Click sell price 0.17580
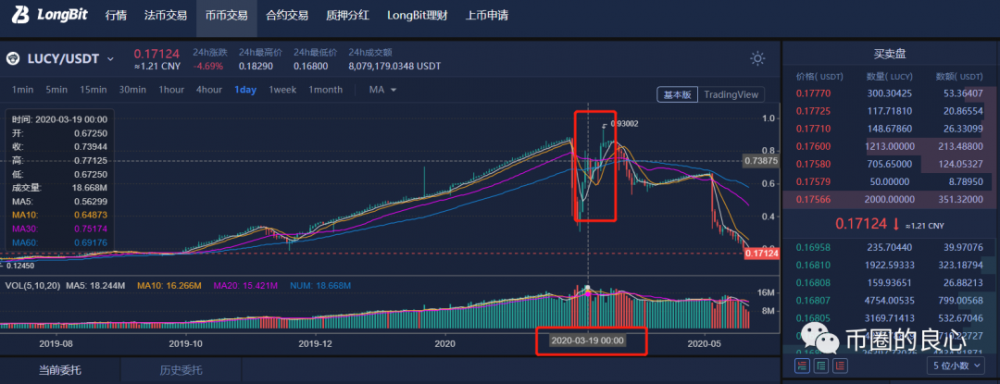This screenshot has height=384, width=1000. [x=812, y=164]
